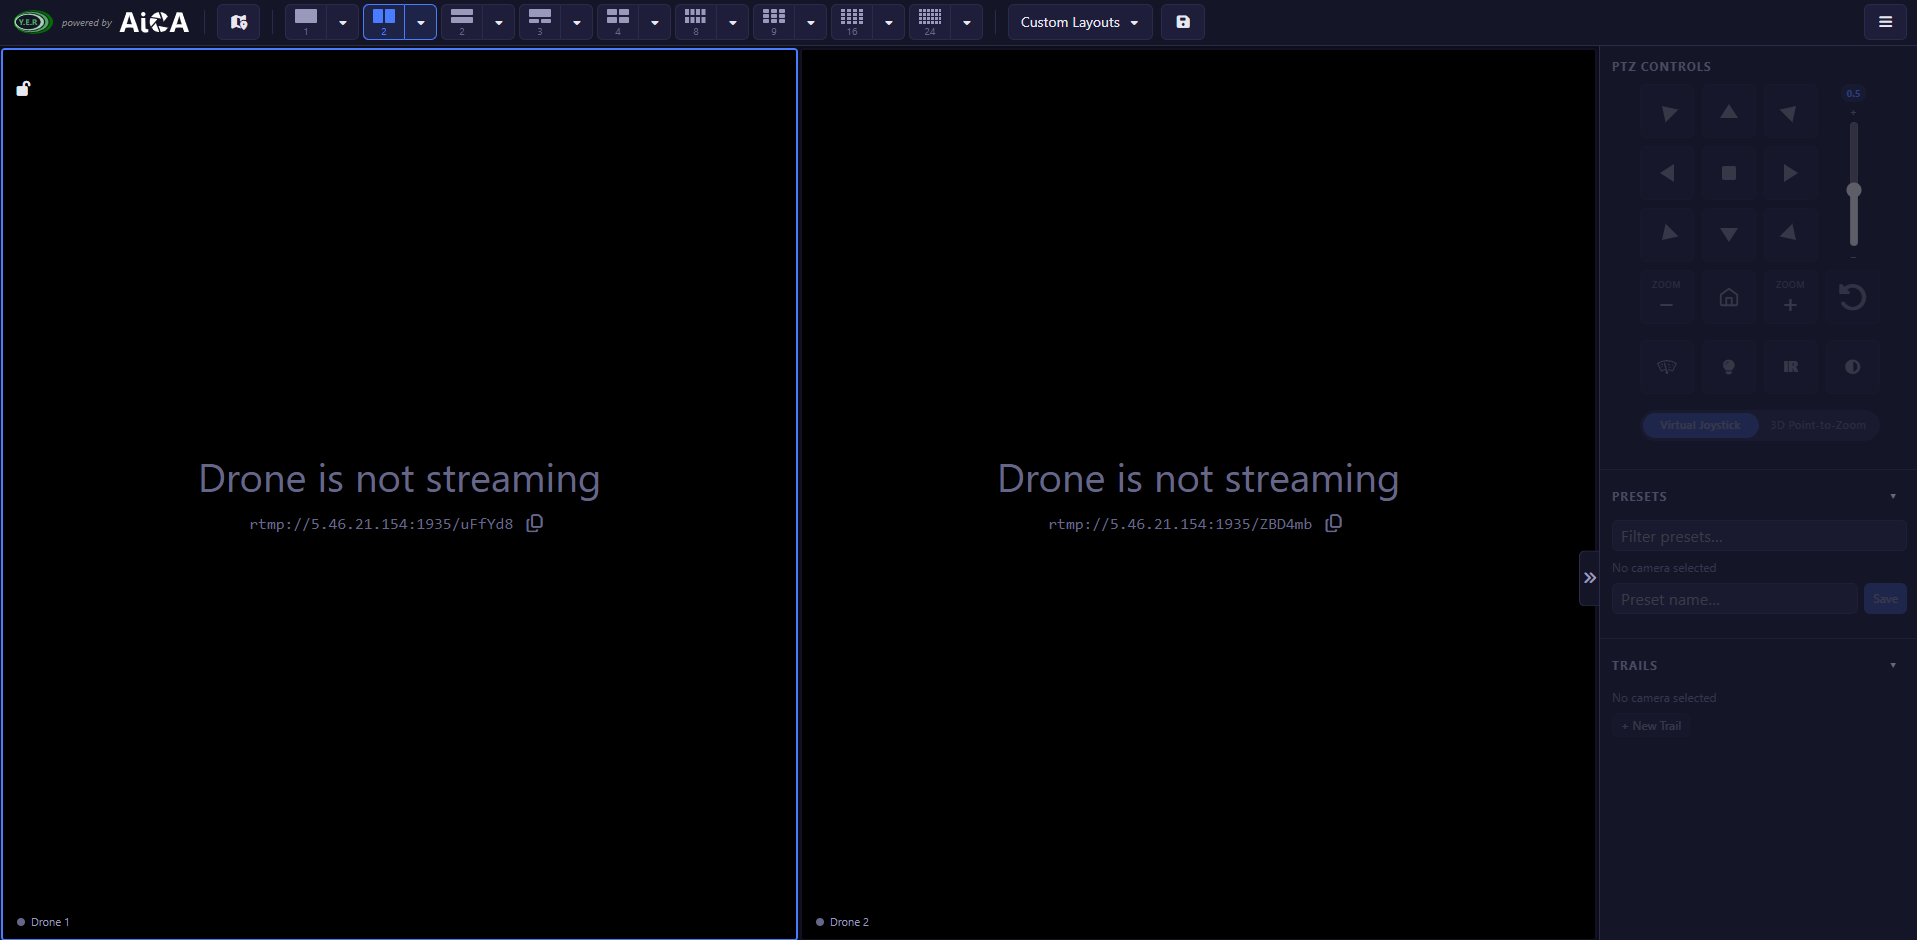The height and width of the screenshot is (940, 1917).
Task: Select the single-camera layout button labeled 1
Action: 306,22
